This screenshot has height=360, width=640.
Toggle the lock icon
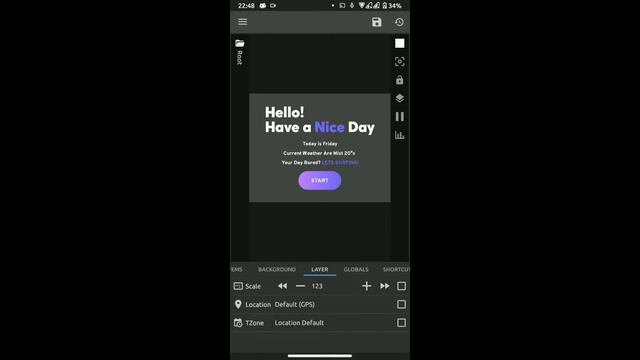coord(400,80)
